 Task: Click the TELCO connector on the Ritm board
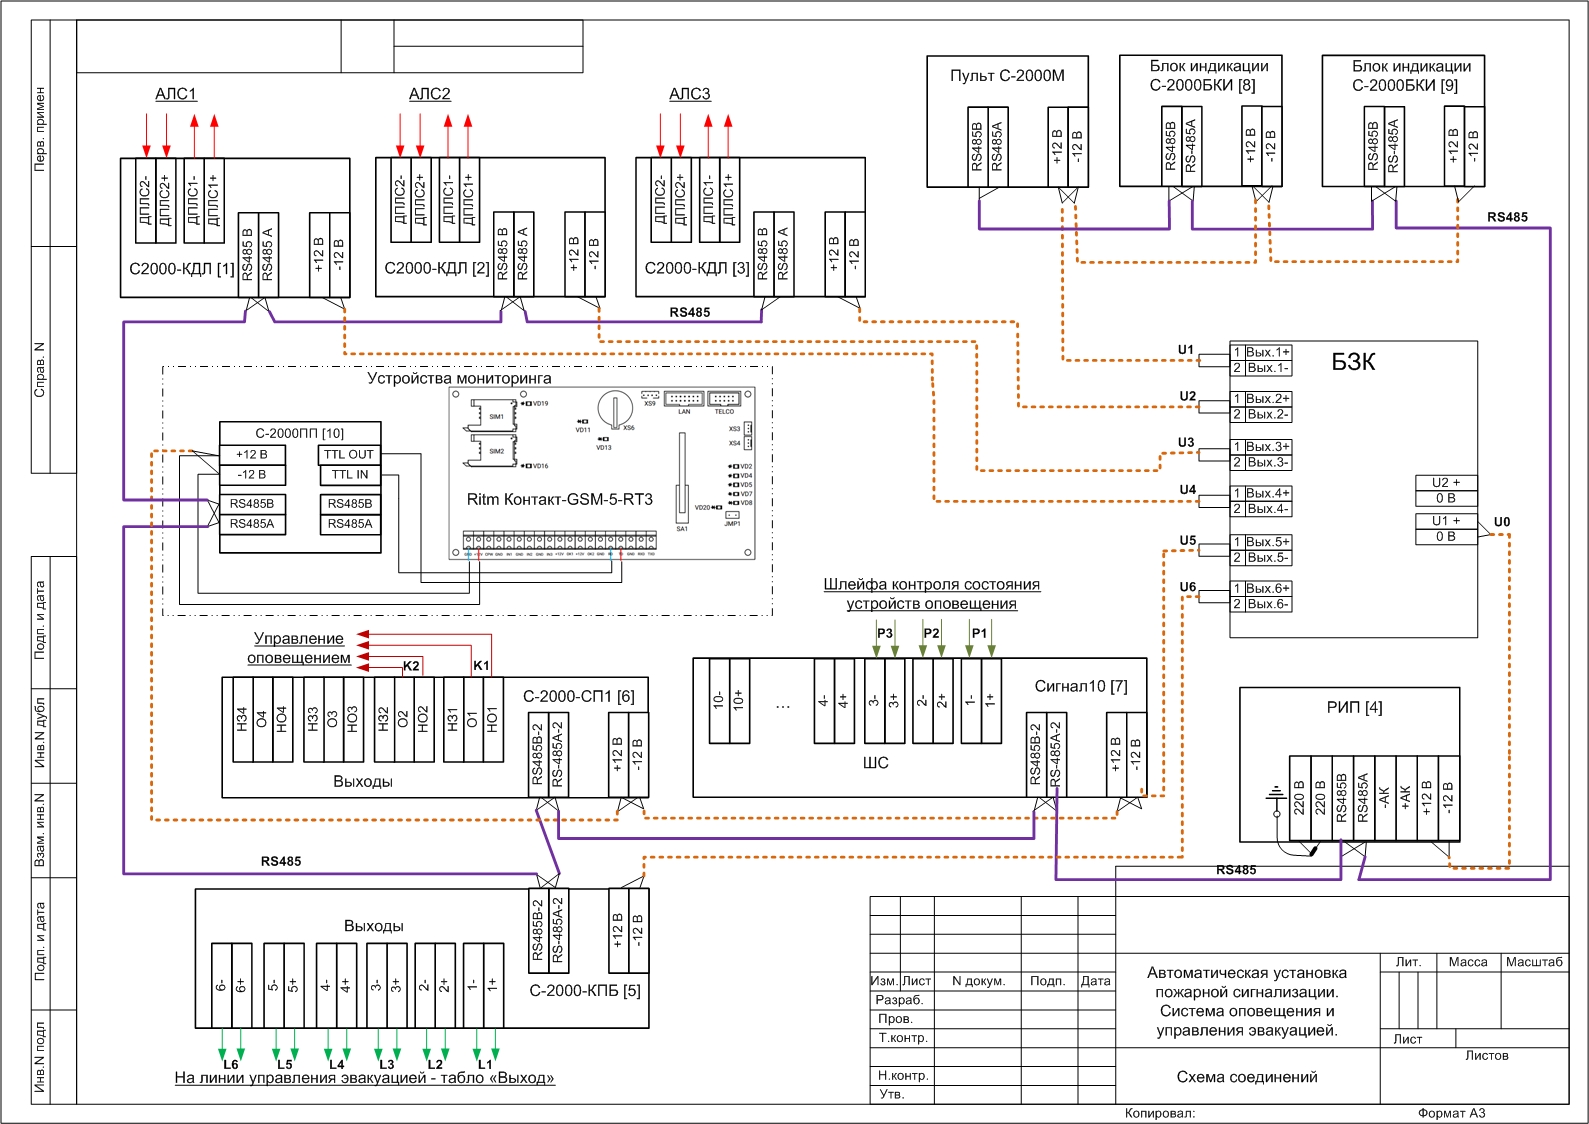pos(724,400)
